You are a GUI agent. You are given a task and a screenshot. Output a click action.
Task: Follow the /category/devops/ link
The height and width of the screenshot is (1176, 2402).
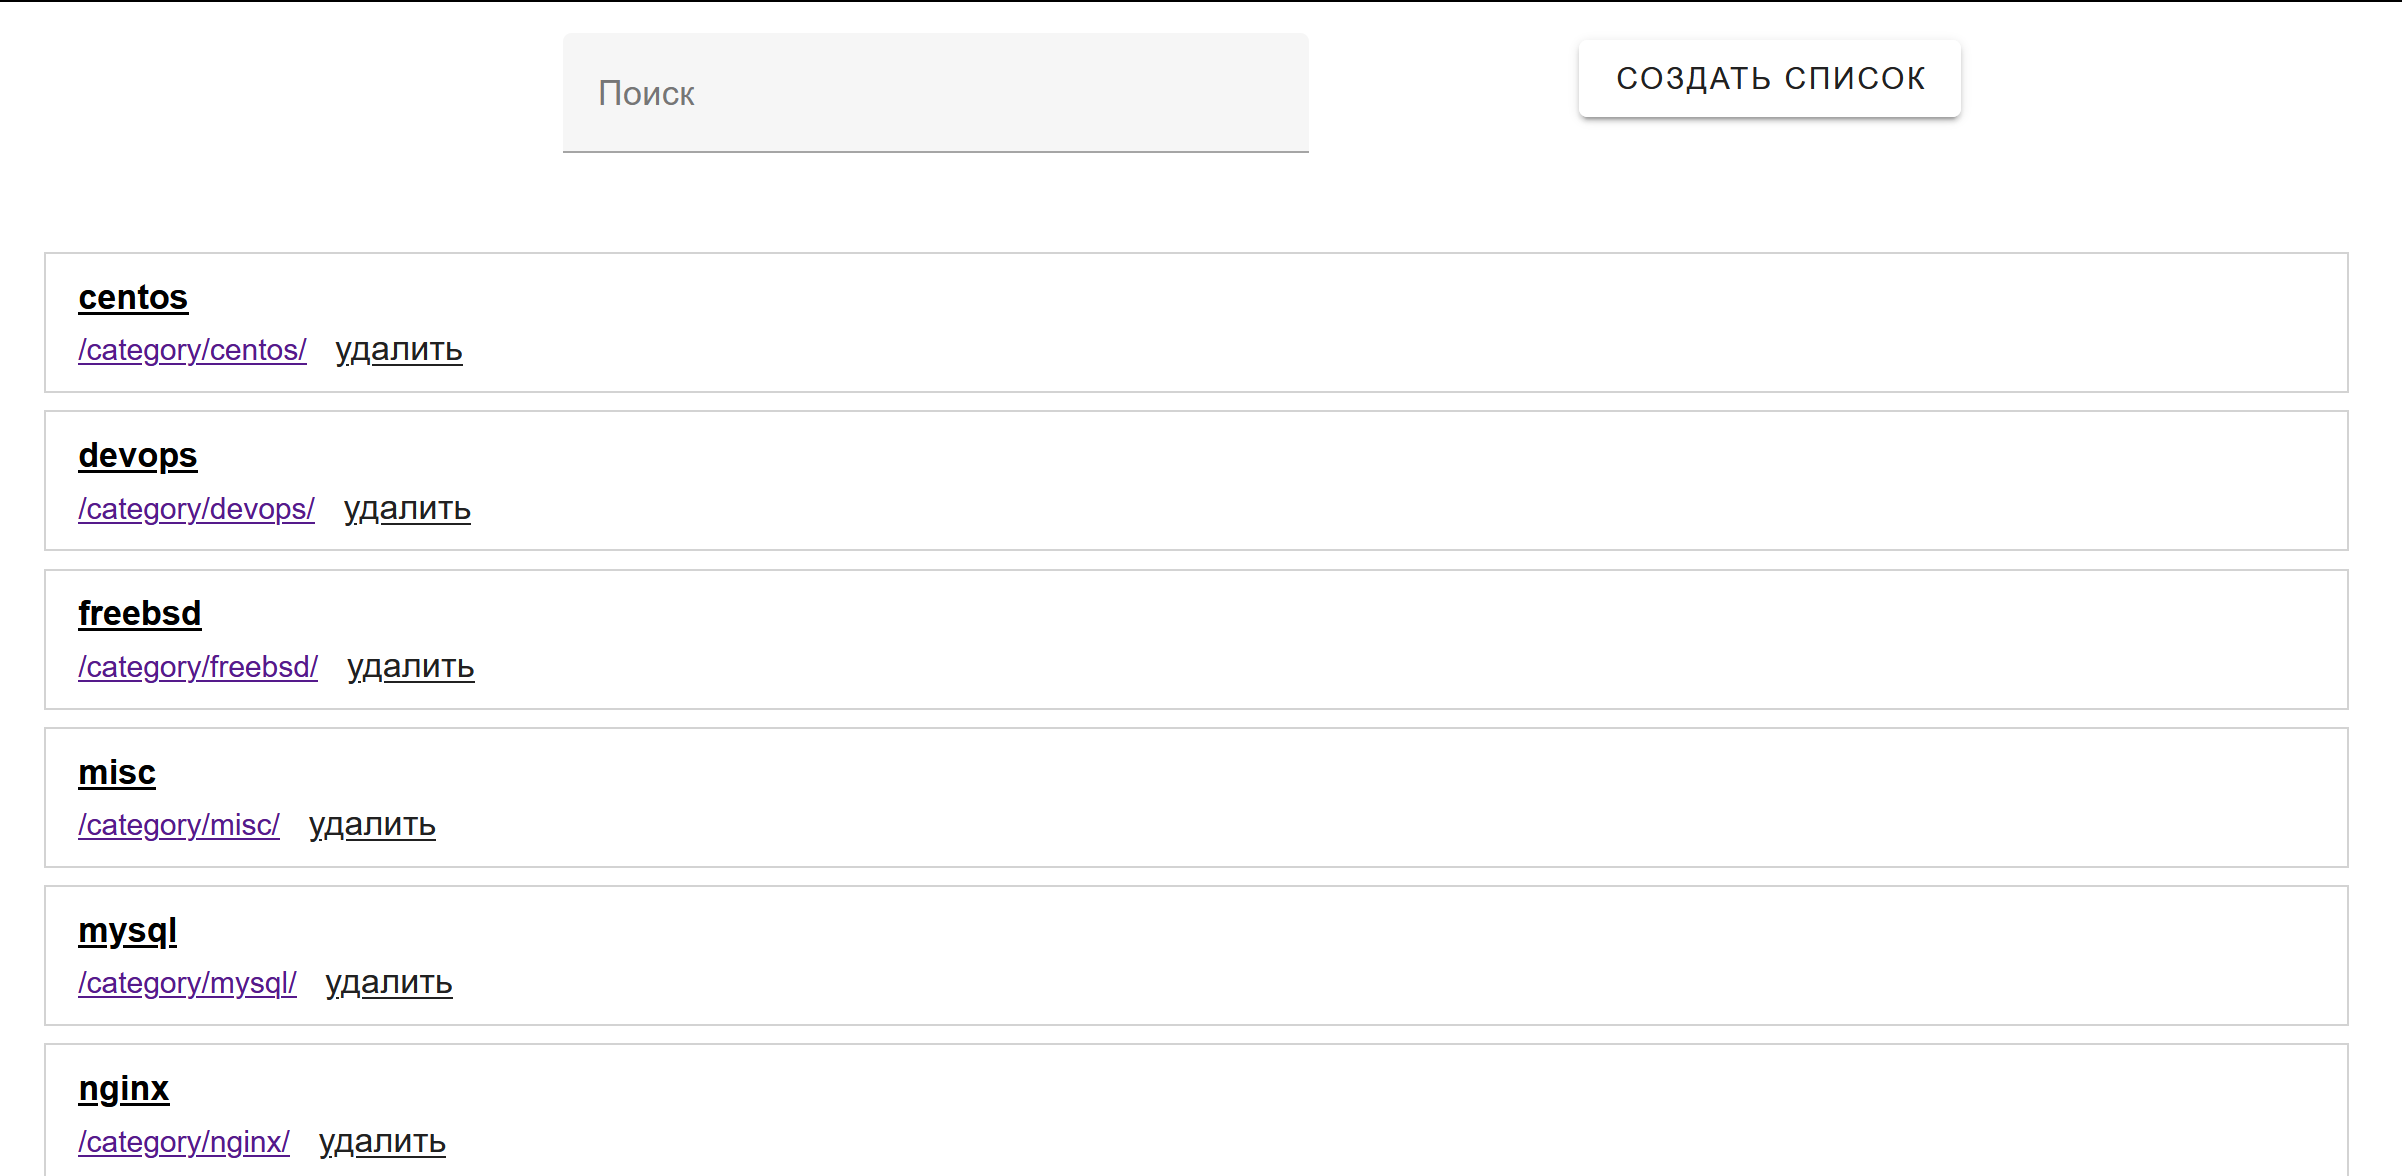pyautogui.click(x=196, y=509)
